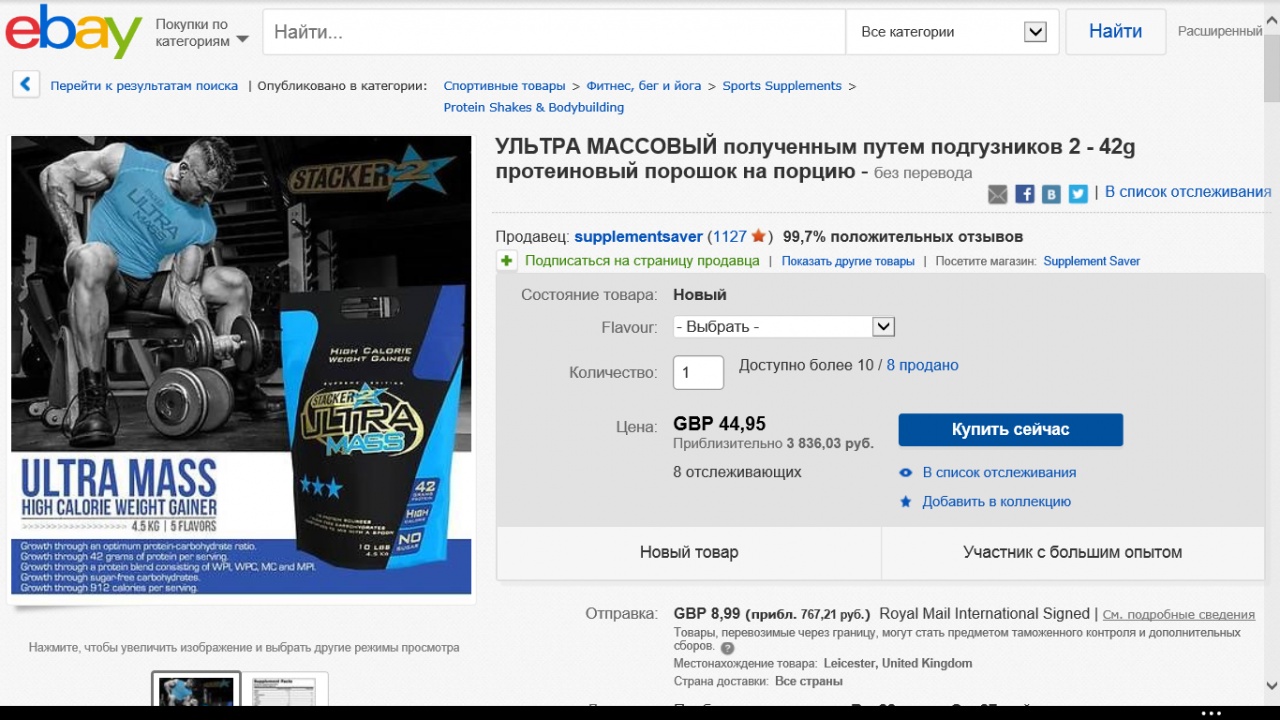Open the Flavour dropdown

pos(784,327)
